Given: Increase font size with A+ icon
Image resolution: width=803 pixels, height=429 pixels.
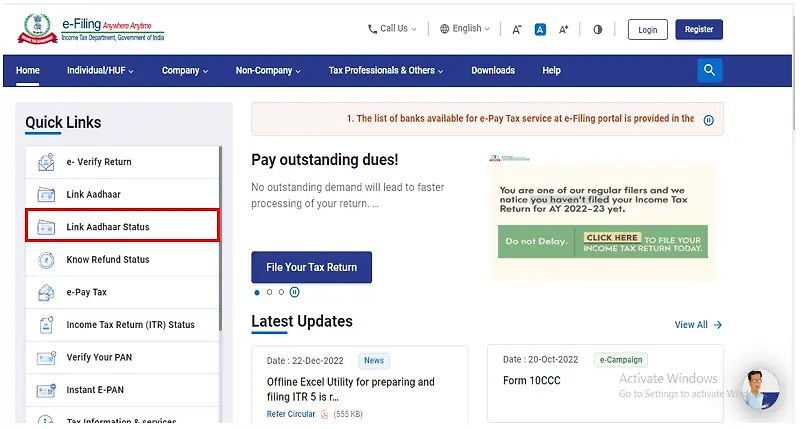Looking at the screenshot, I should point(563,30).
